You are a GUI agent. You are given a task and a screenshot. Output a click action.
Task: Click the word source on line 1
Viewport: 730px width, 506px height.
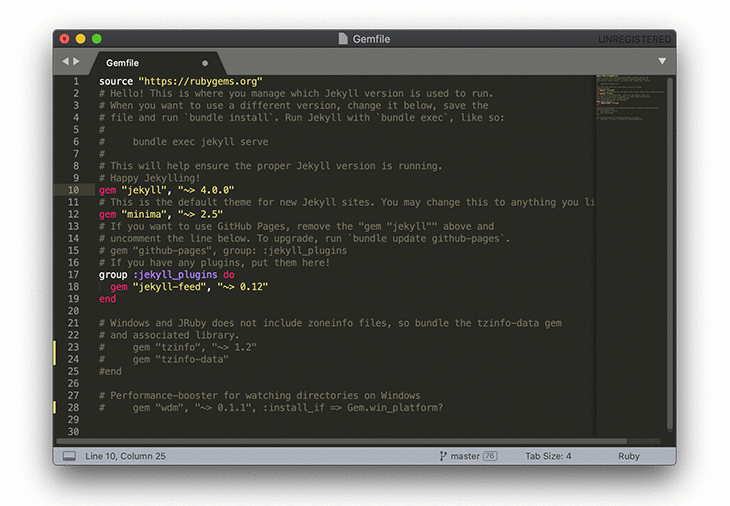click(x=116, y=81)
